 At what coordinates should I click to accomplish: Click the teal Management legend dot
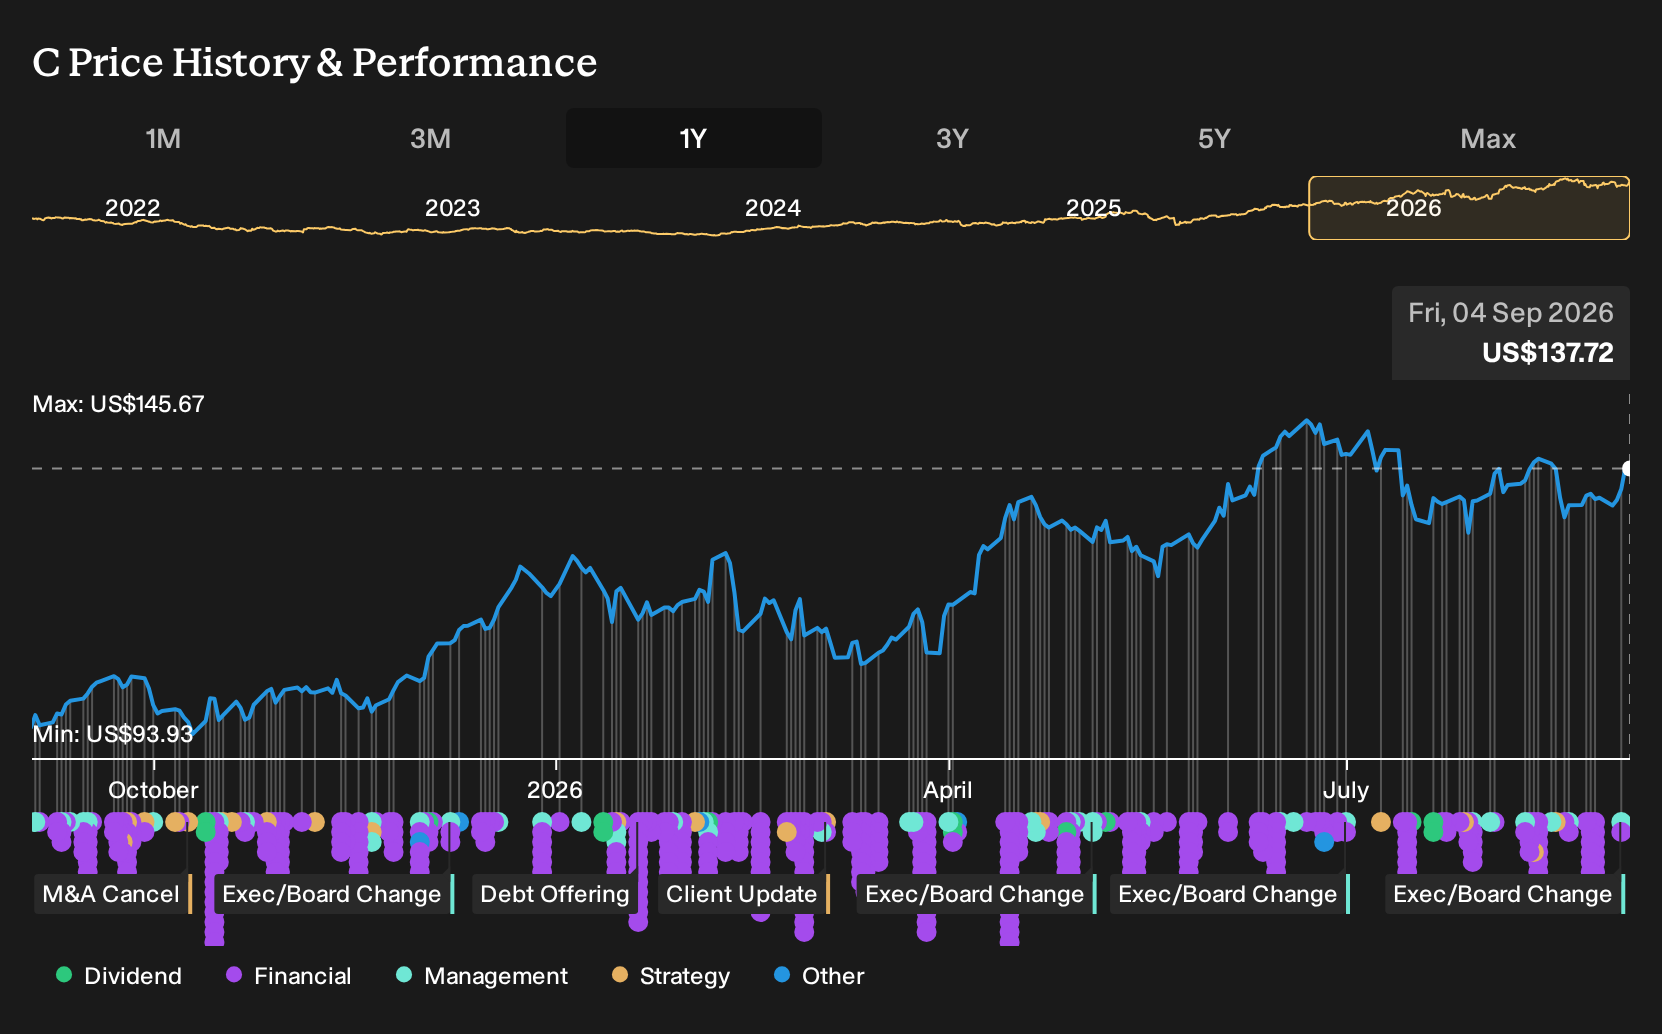(404, 975)
